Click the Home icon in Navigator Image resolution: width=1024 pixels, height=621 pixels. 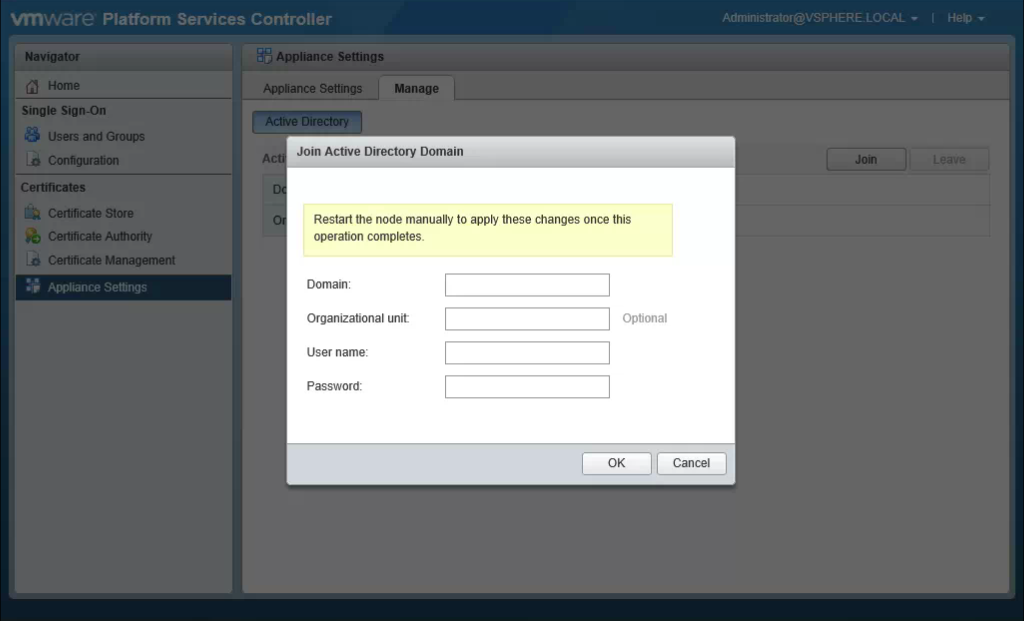tap(32, 86)
